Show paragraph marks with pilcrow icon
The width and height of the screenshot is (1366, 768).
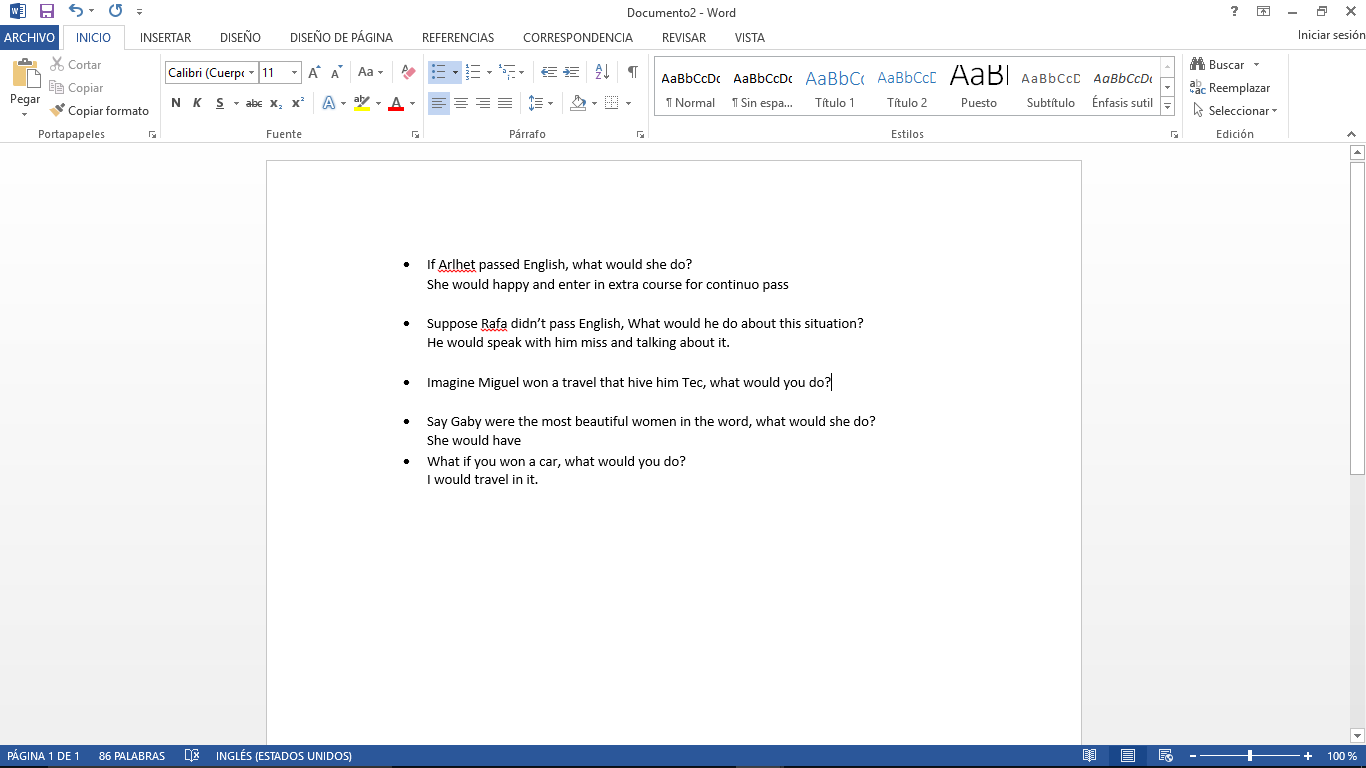tap(632, 72)
